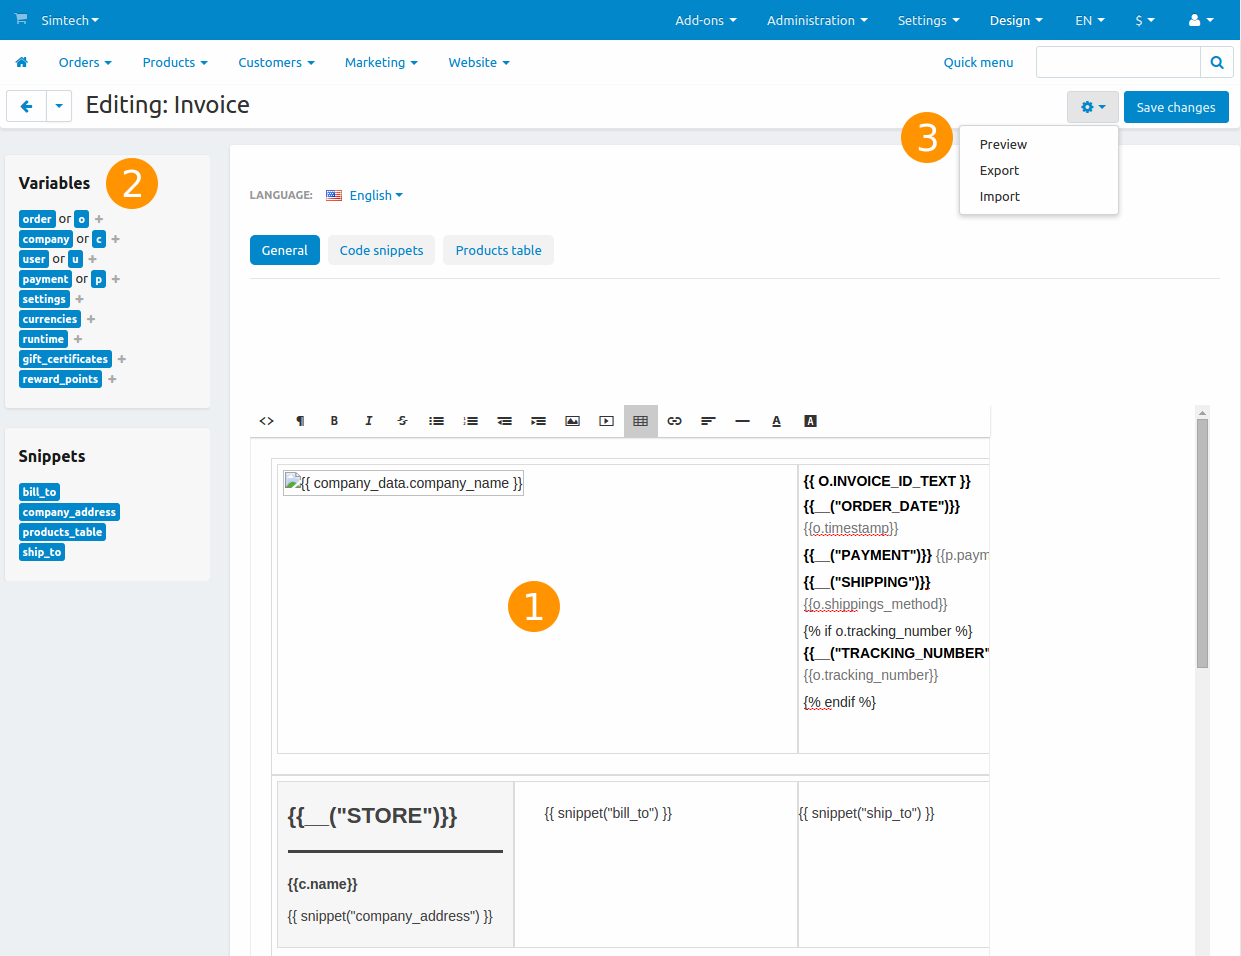Insert the products_table snippet

62,532
